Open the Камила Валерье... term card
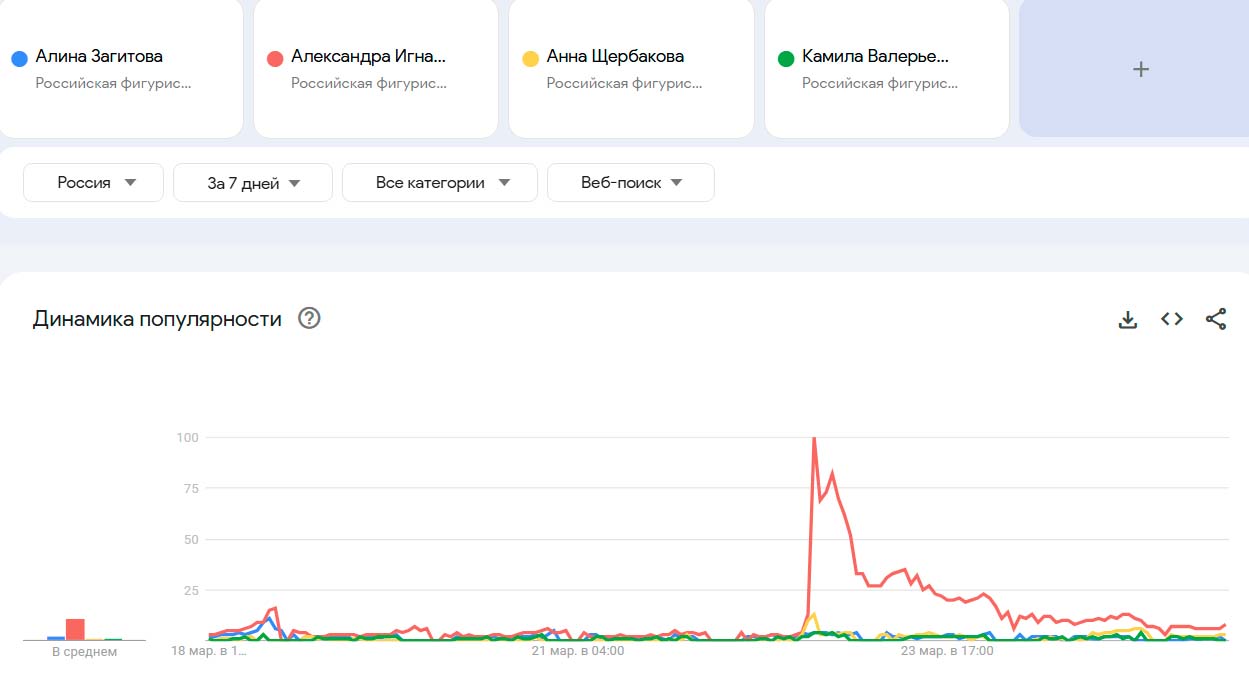Viewport: 1249px width, 675px height. pyautogui.click(x=887, y=69)
